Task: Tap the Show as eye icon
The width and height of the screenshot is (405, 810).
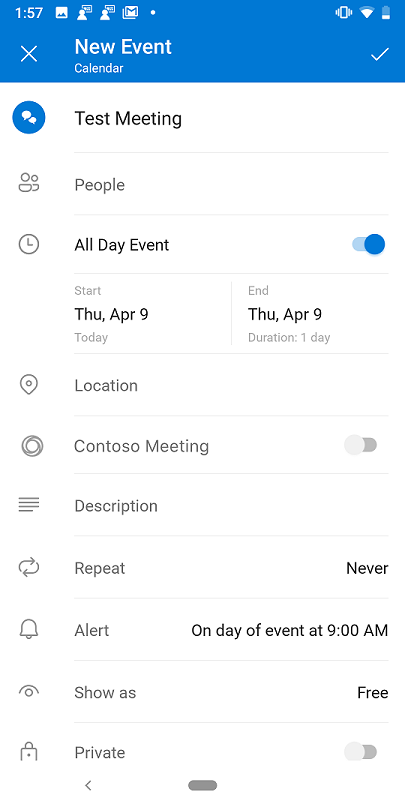Action: pyautogui.click(x=29, y=692)
